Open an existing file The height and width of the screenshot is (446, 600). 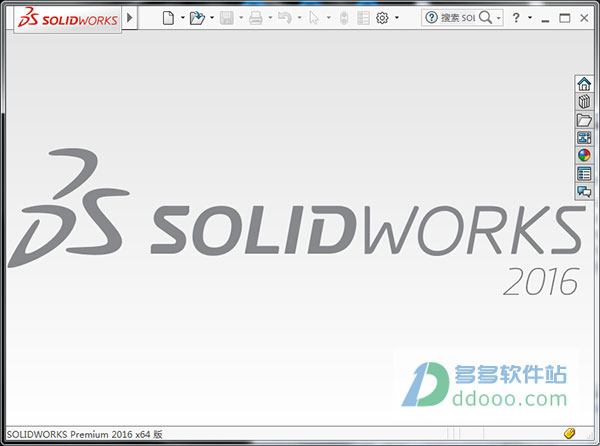[x=197, y=18]
